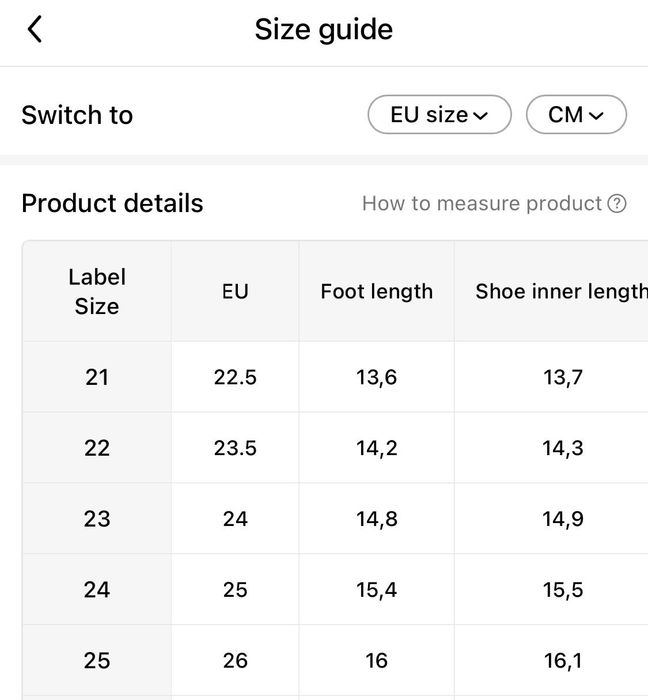This screenshot has height=700, width=648.
Task: Choose label size 23 in table
Action: pos(97,519)
